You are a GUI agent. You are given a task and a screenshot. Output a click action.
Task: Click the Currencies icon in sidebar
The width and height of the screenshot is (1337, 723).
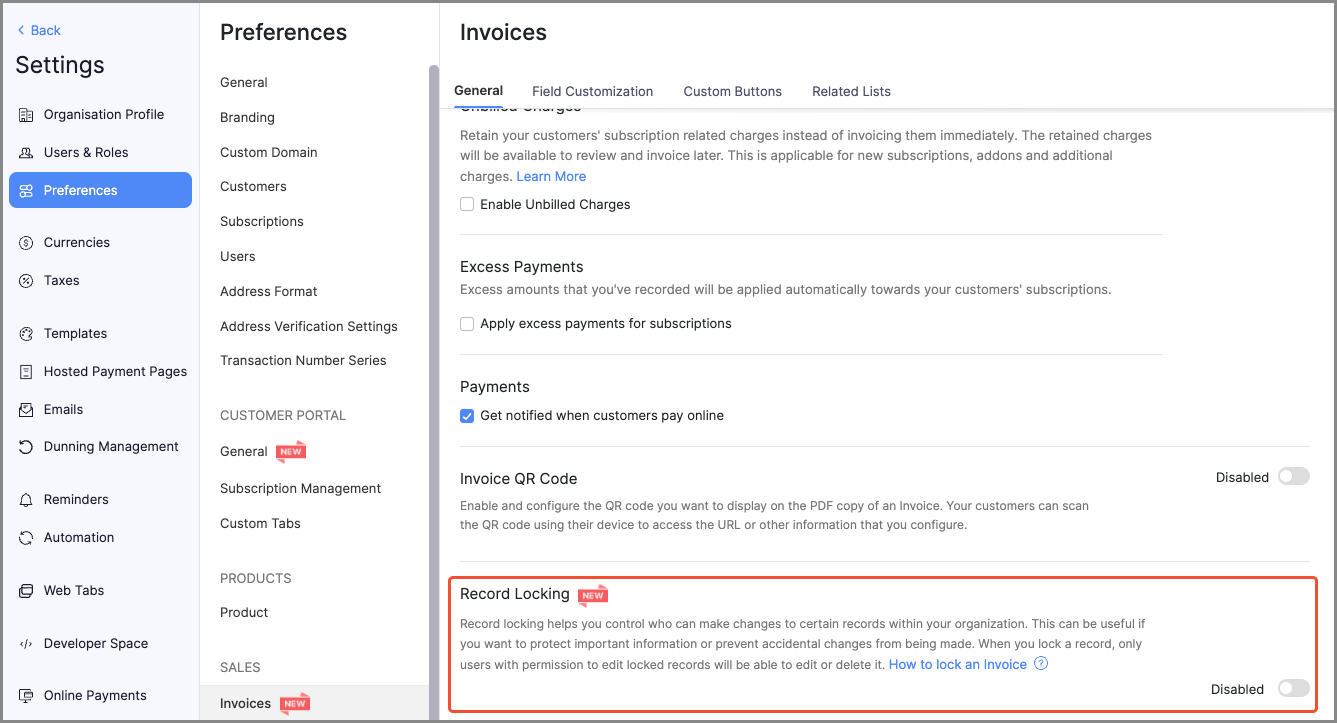pos(26,243)
